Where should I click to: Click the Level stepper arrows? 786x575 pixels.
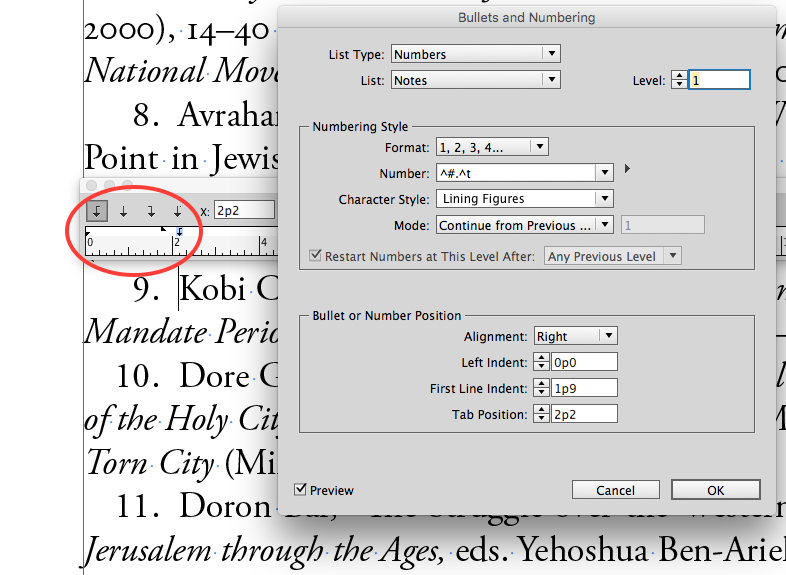[x=679, y=80]
